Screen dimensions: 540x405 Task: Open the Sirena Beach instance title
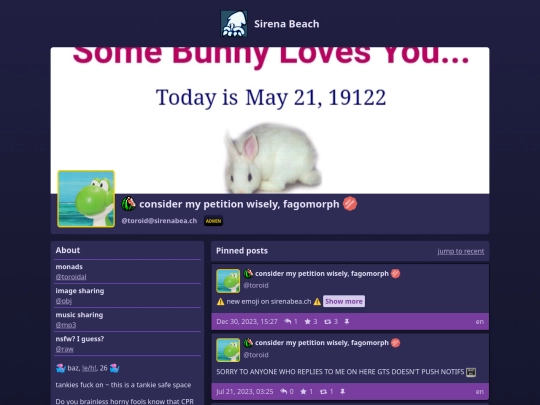287,24
